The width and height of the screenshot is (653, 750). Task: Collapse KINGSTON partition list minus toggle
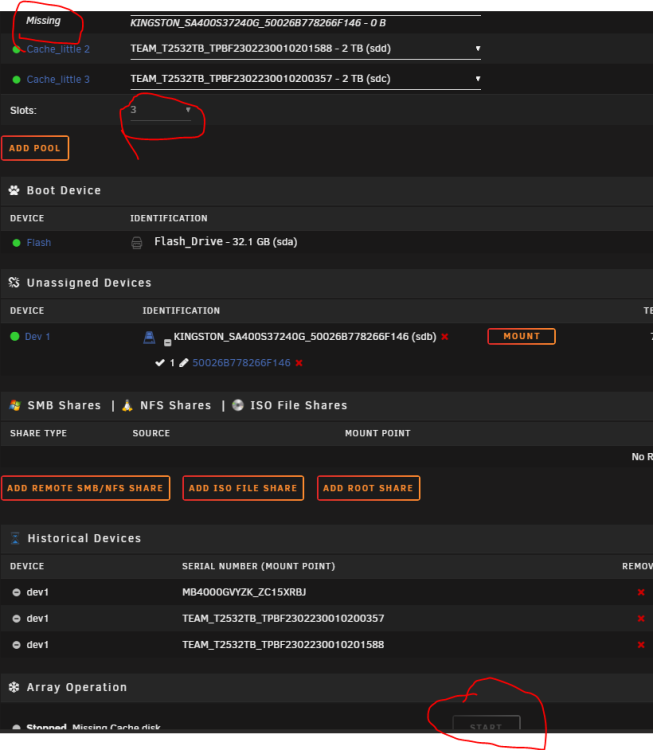pos(167,342)
